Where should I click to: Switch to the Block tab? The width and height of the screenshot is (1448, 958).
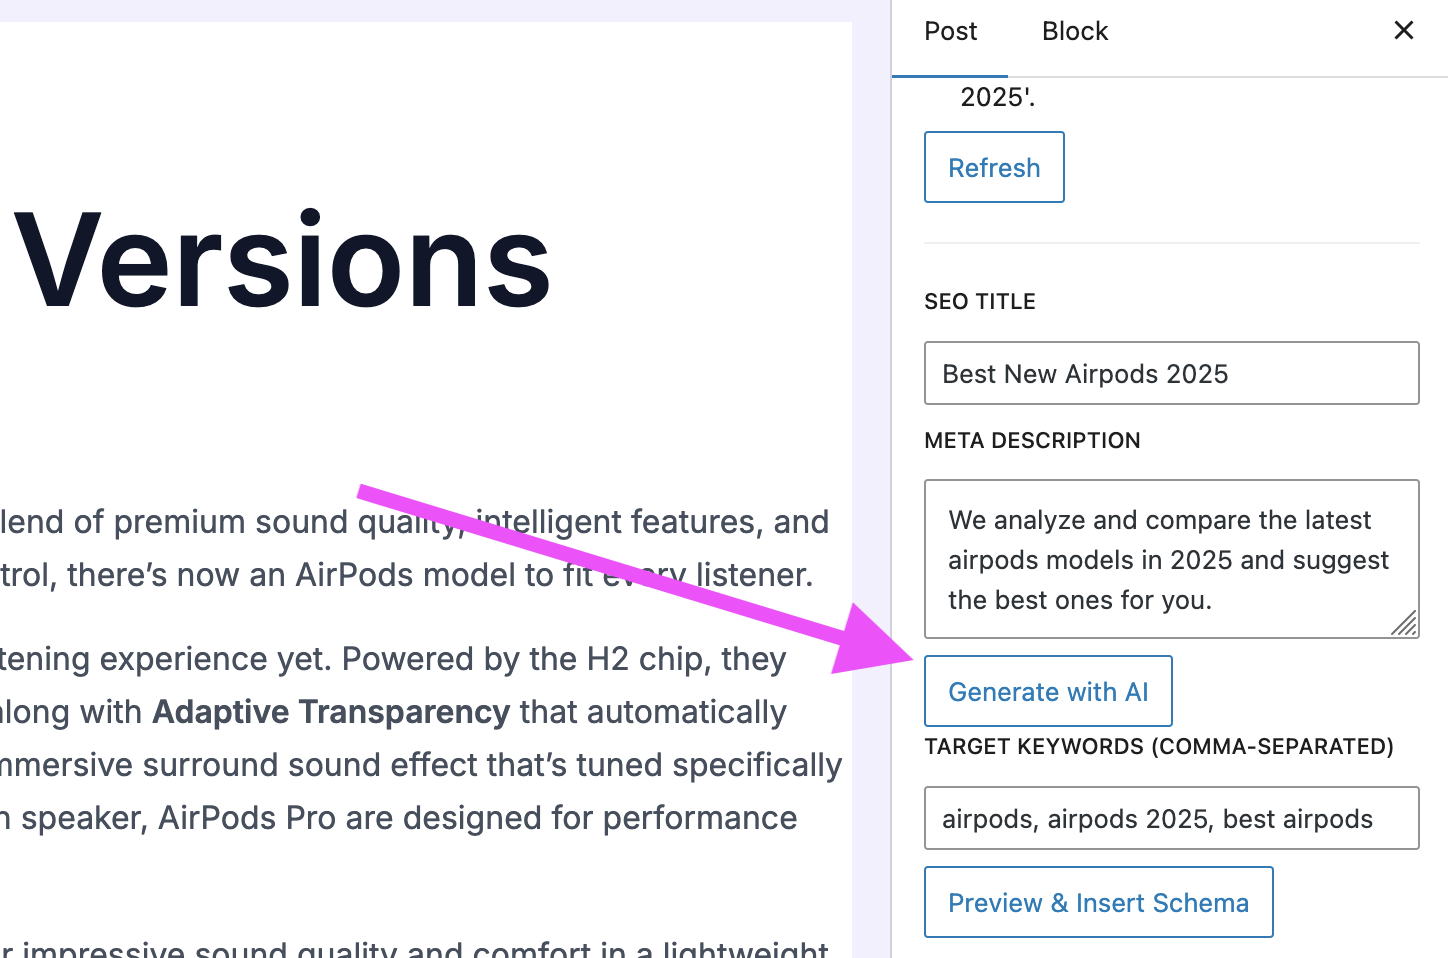[1074, 30]
